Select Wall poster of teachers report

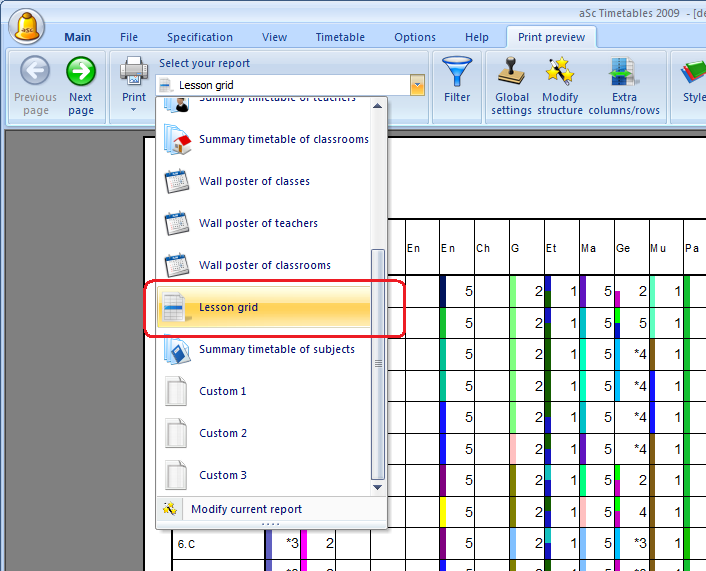click(258, 223)
